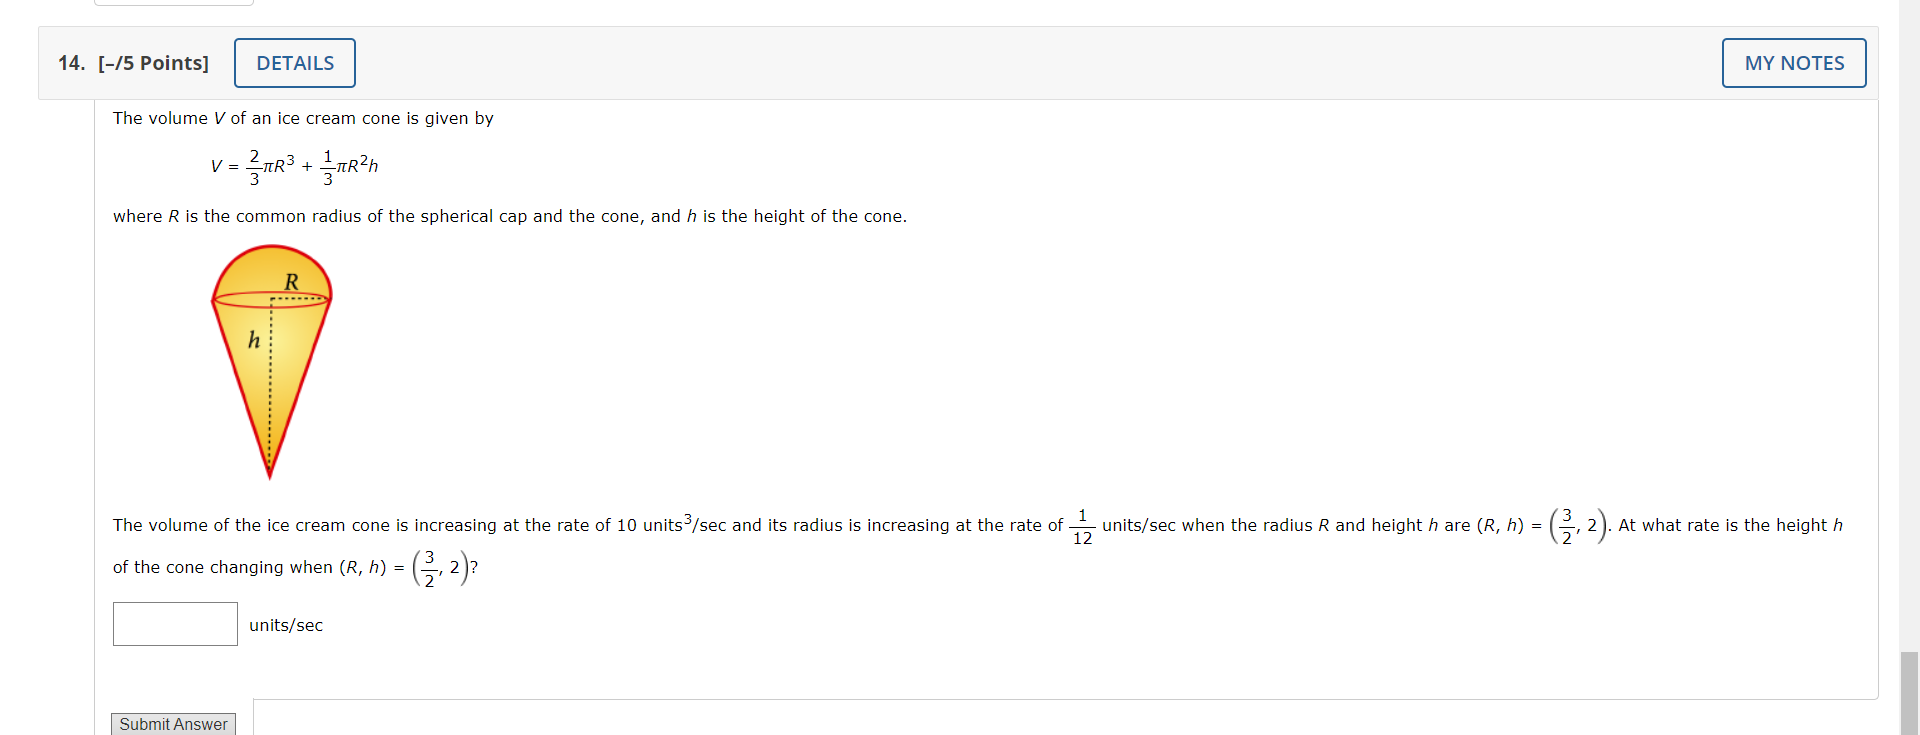
Task: Click the ice cream cone diagram
Action: pos(271,362)
